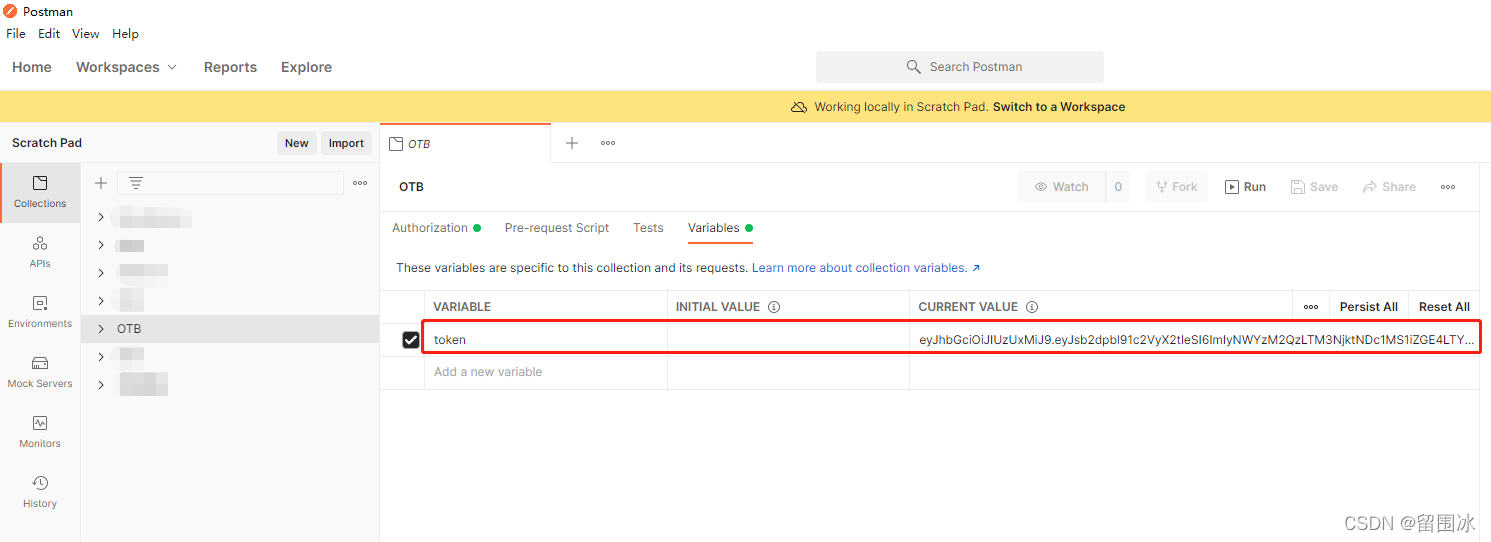1491x542 pixels.
Task: Click the token variable name cell
Action: tap(546, 340)
